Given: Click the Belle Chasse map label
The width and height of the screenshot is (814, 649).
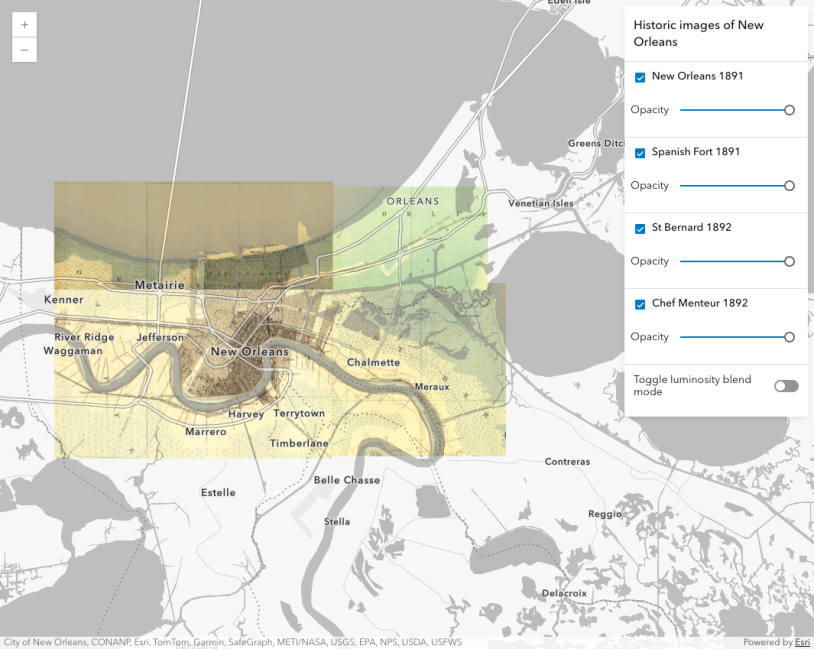Looking at the screenshot, I should pos(346,480).
